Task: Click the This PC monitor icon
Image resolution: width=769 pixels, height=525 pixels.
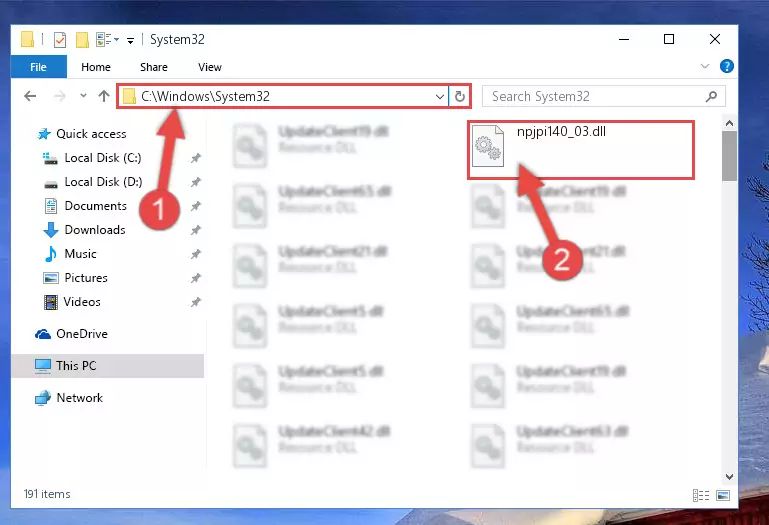Action: click(43, 366)
